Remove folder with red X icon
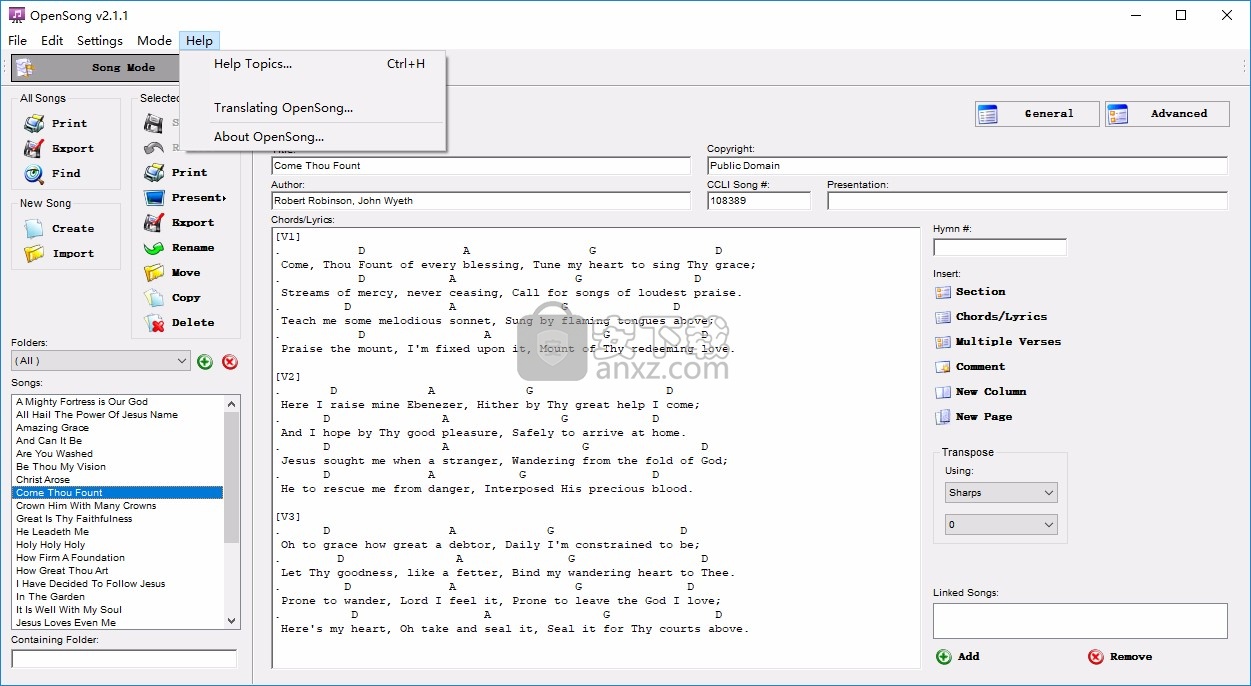1251x686 pixels. [230, 361]
